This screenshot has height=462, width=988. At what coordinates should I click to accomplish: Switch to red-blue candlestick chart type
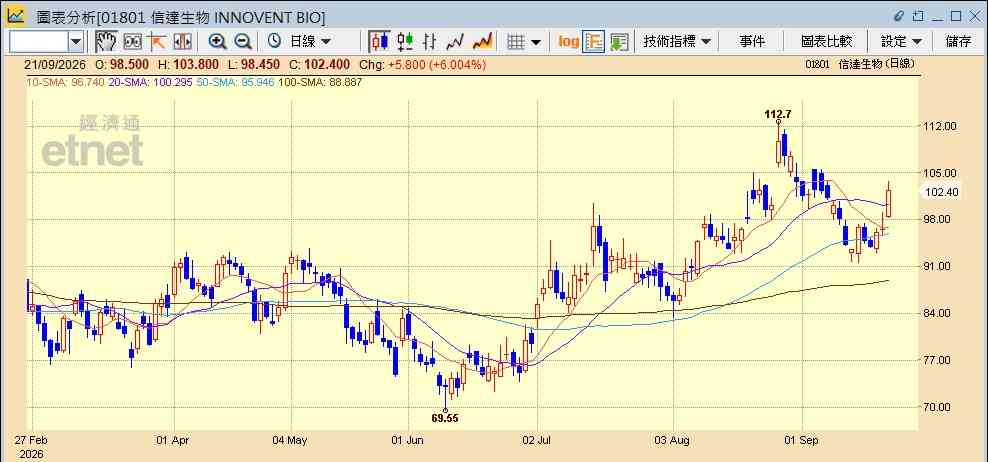click(379, 42)
